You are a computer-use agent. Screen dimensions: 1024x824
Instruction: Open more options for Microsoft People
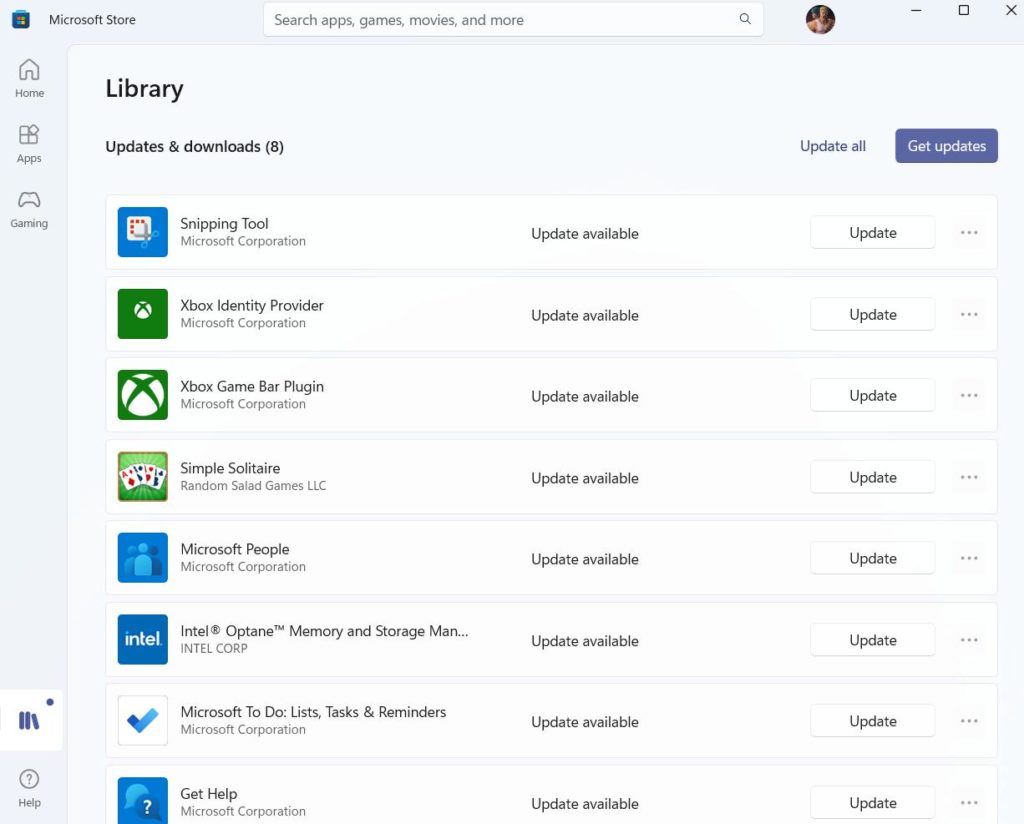(x=969, y=558)
